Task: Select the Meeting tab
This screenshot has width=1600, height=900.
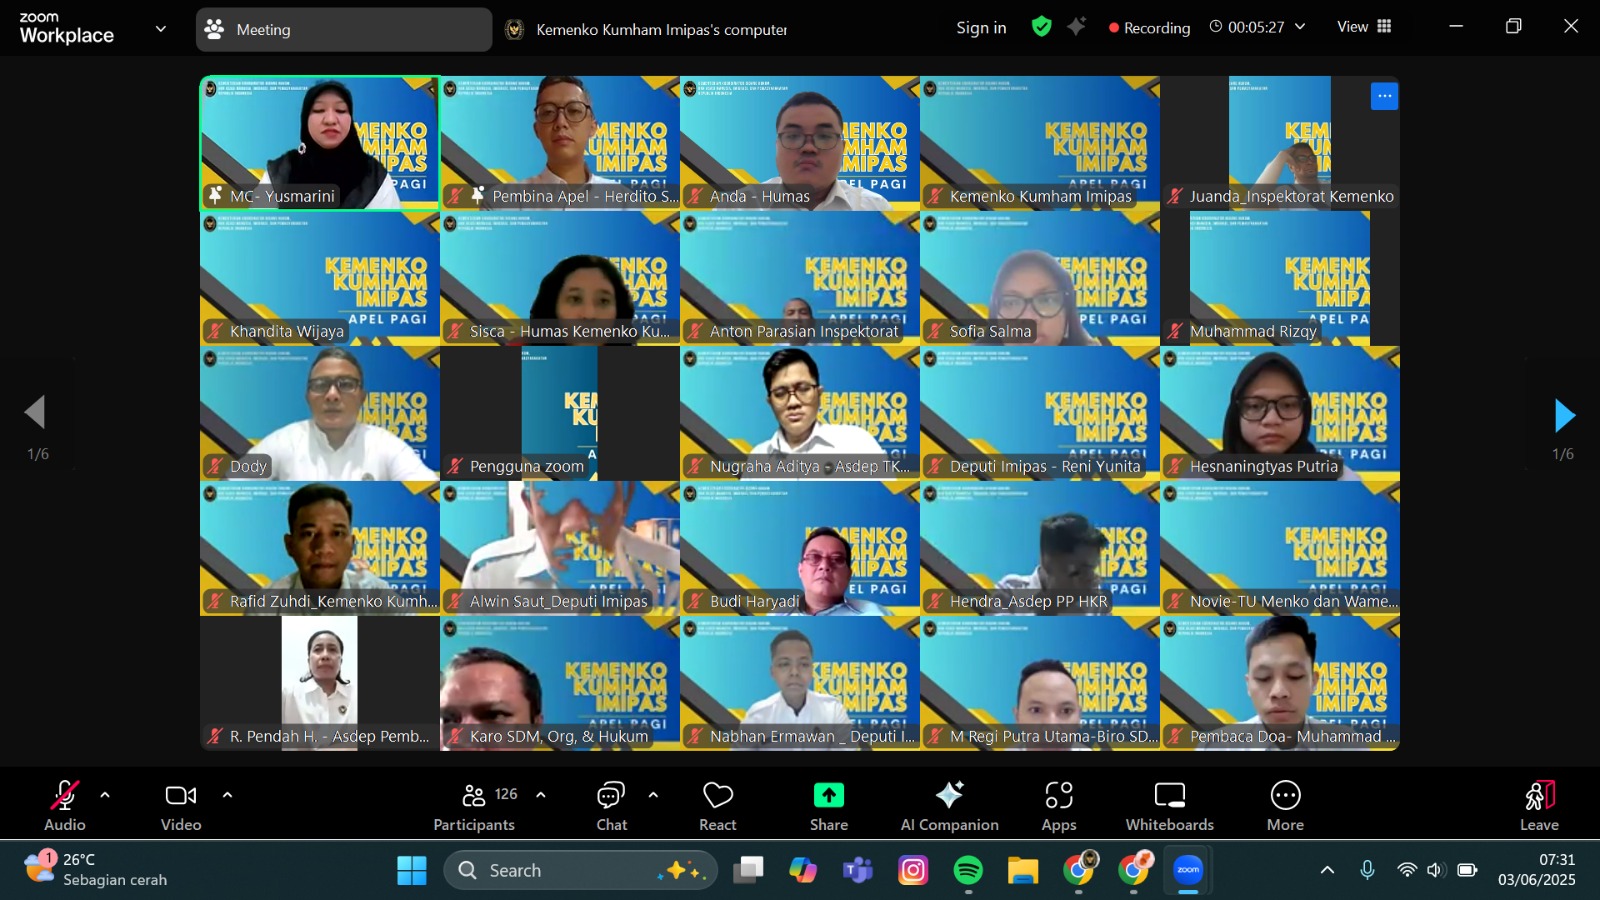Action: coord(343,30)
